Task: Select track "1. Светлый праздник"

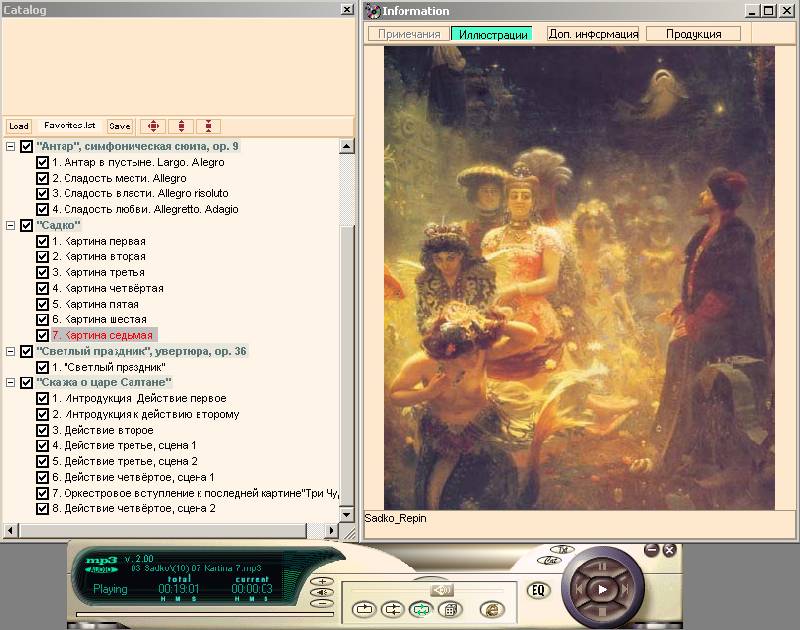Action: [109, 367]
